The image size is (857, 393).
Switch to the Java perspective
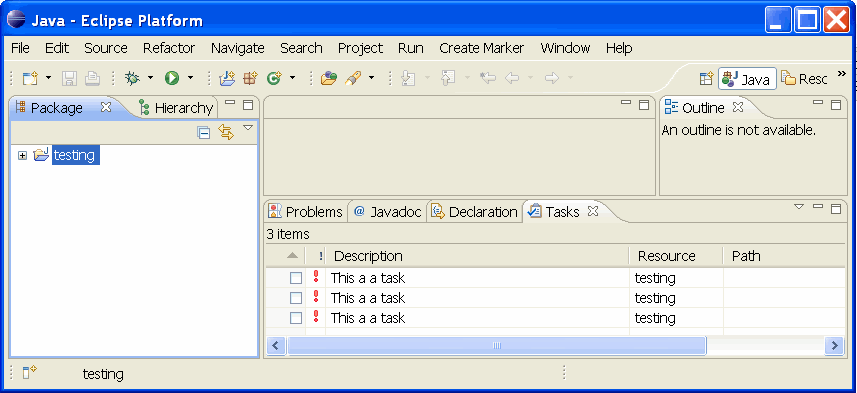click(747, 79)
